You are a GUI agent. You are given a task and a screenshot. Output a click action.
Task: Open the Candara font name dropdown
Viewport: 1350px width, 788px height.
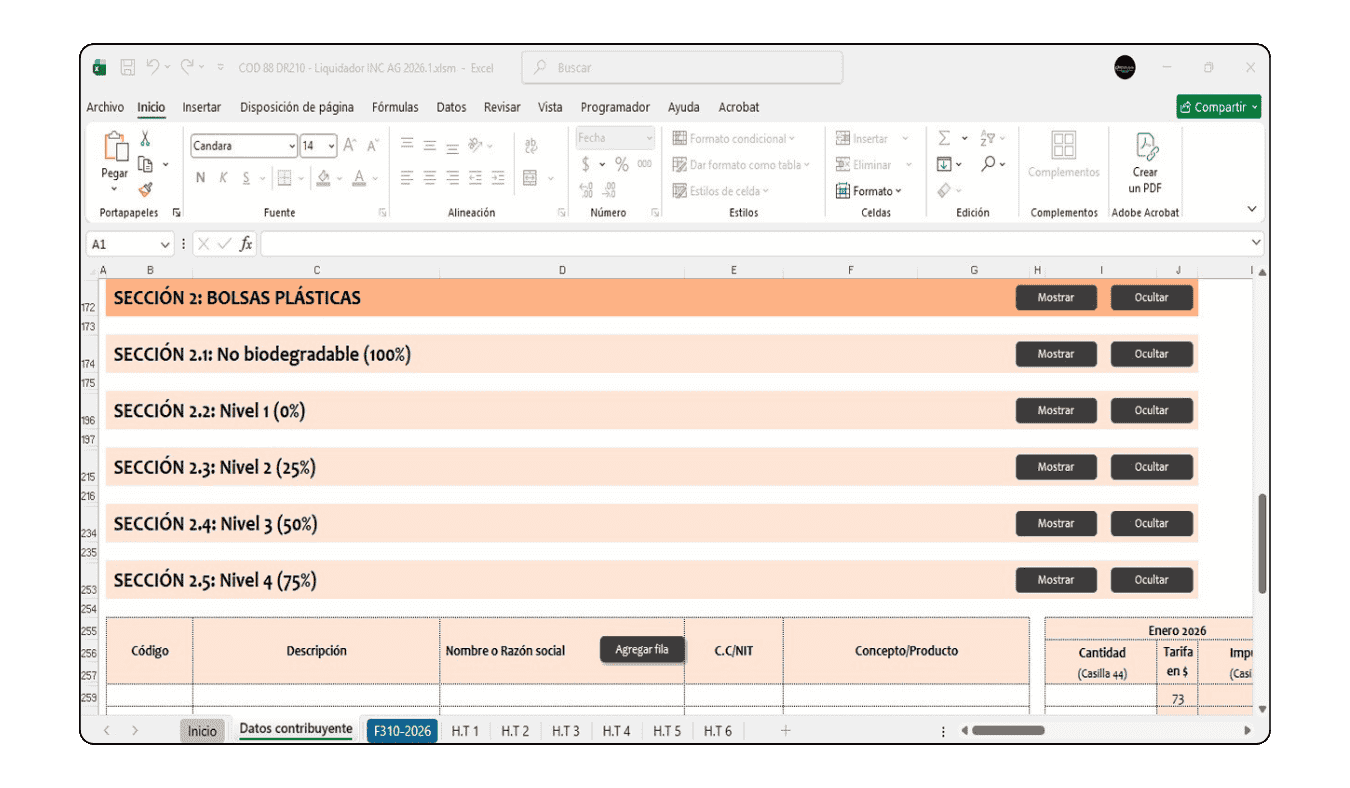[291, 146]
